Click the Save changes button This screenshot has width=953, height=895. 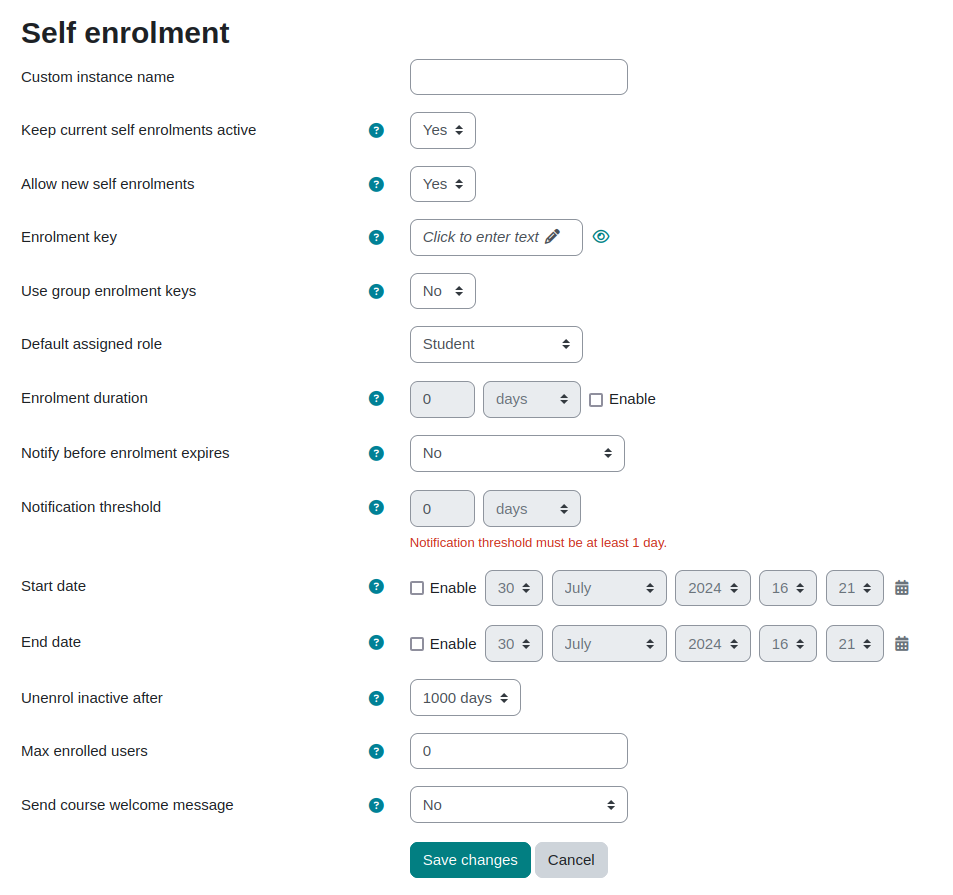[470, 860]
